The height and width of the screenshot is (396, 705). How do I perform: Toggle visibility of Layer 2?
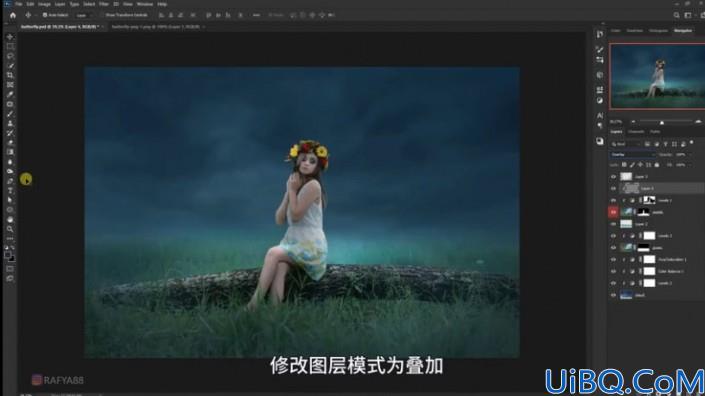coord(613,224)
